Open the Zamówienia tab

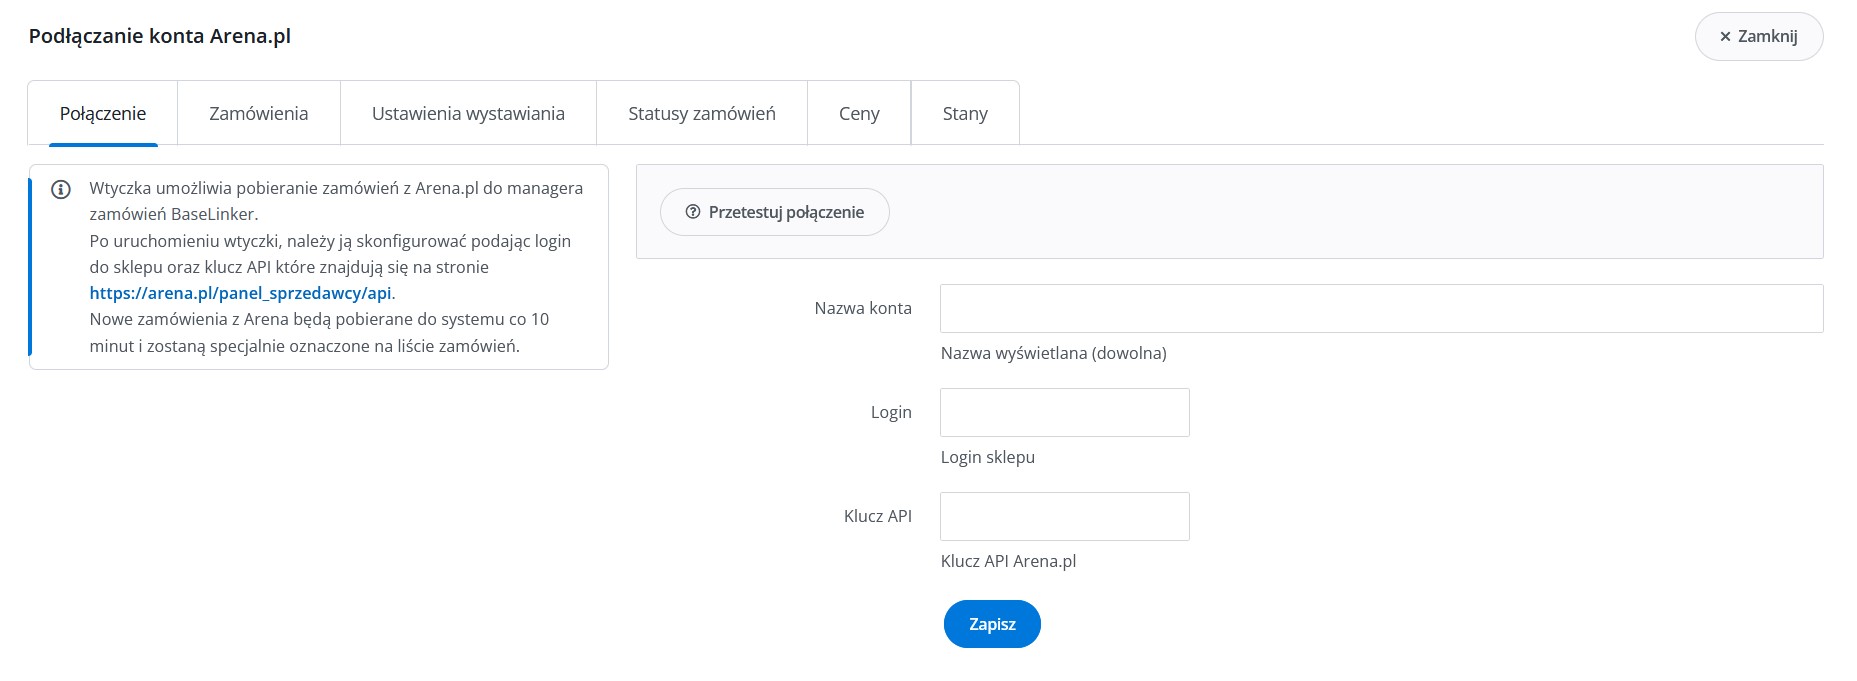tap(259, 113)
